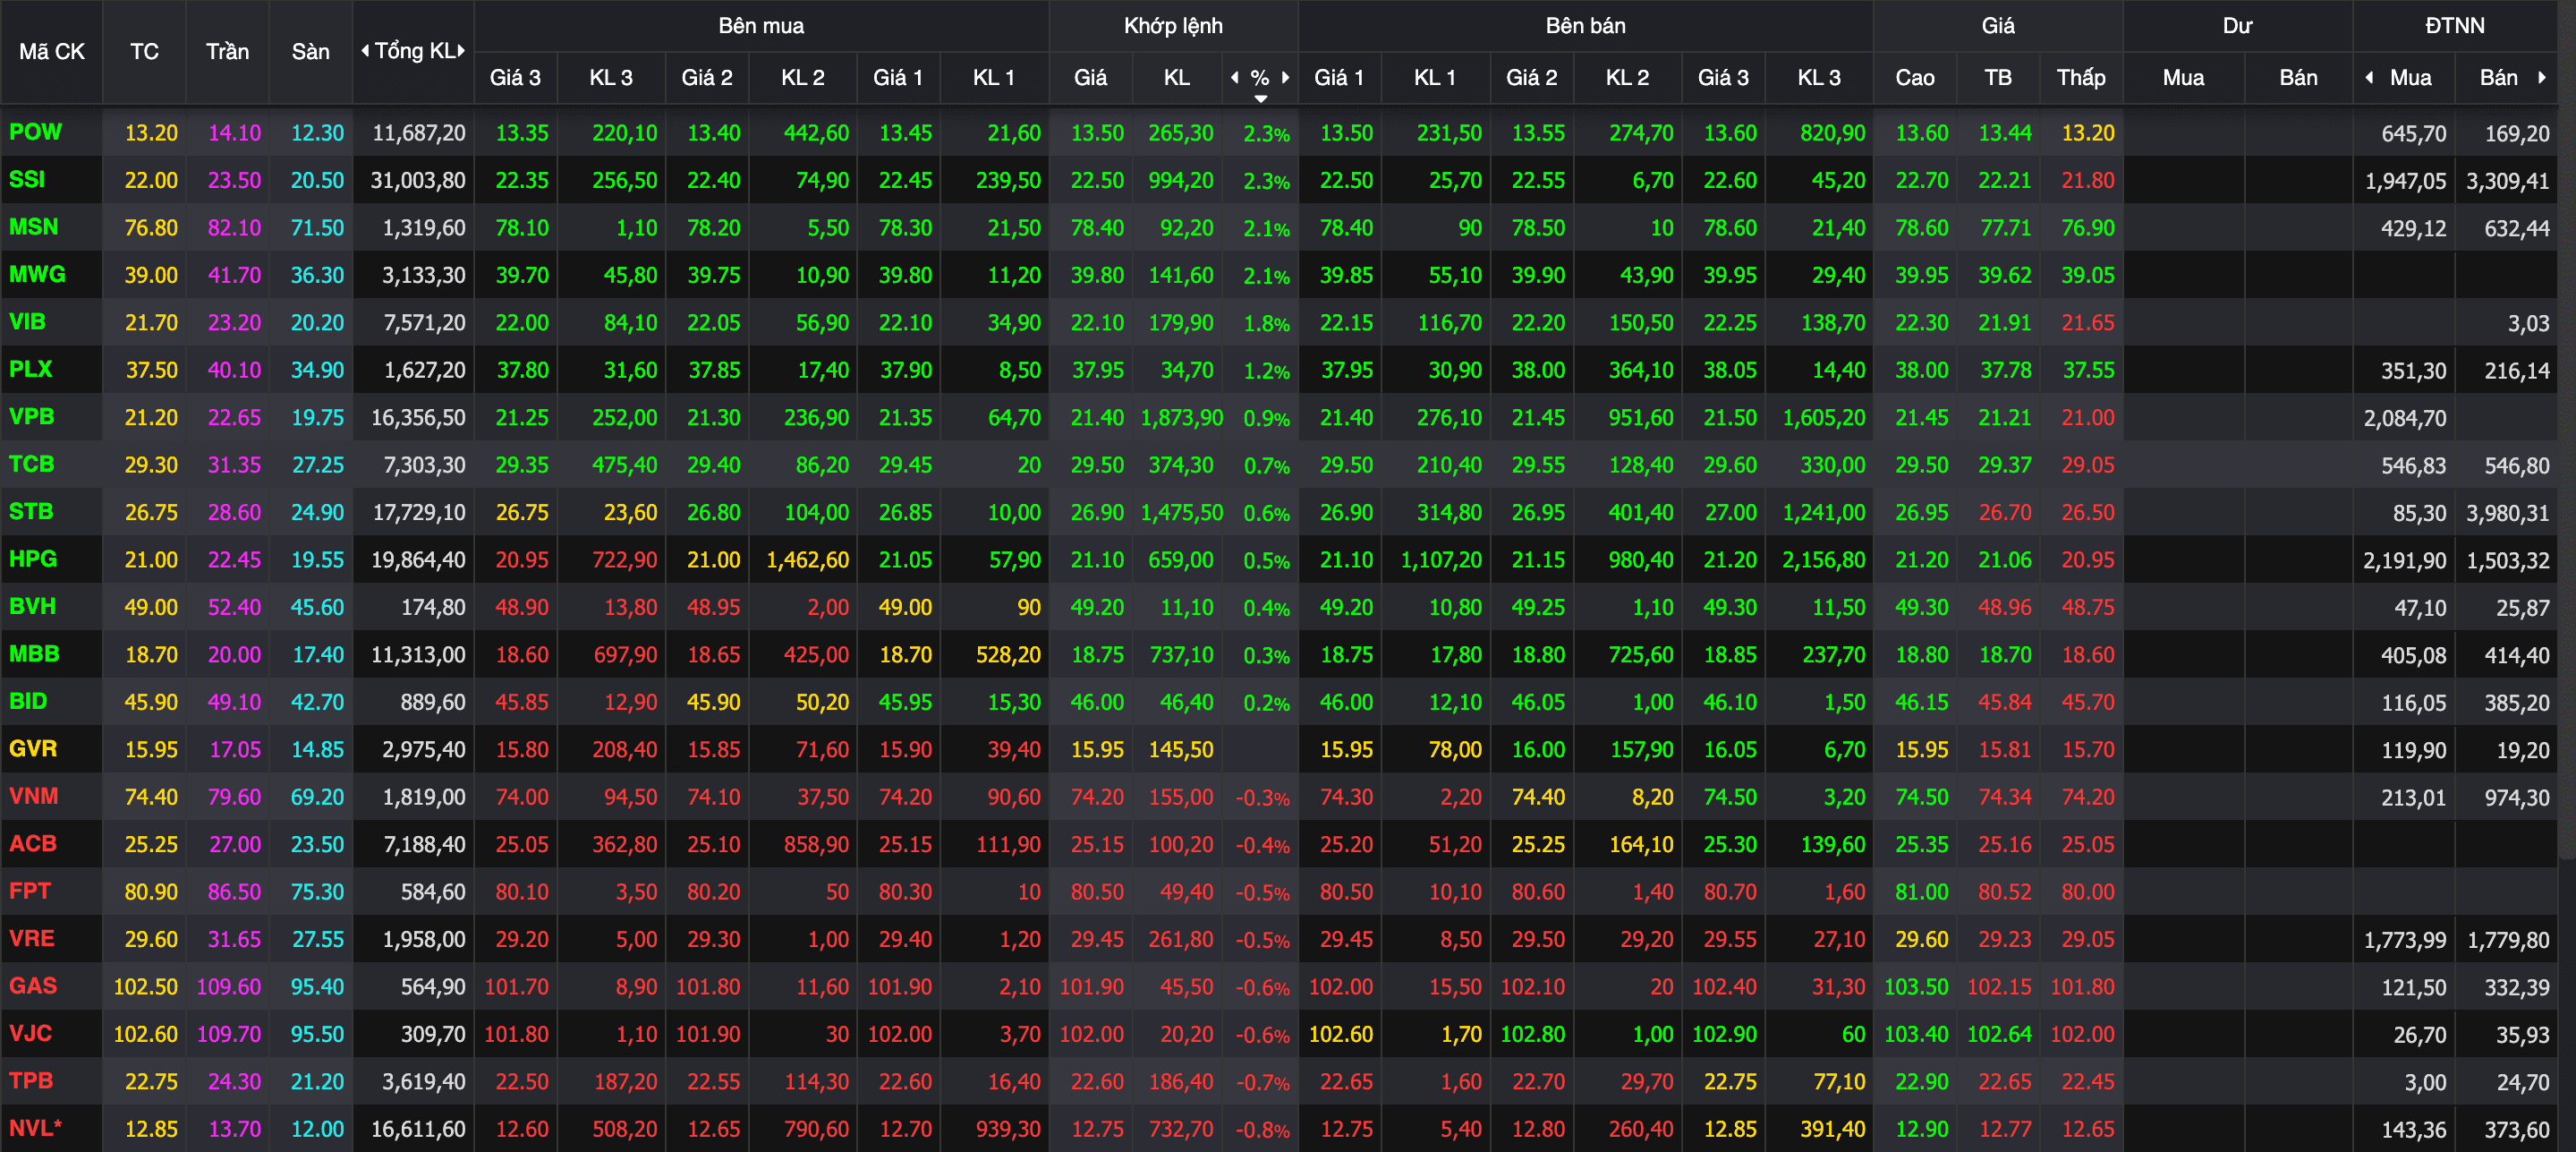Open VRE stock symbol

click(31, 938)
